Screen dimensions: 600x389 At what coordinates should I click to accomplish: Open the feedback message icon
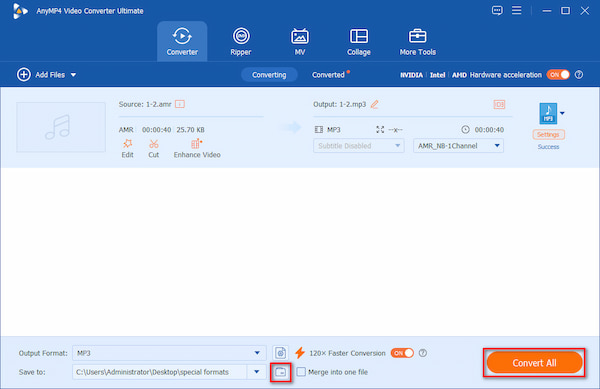[497, 10]
